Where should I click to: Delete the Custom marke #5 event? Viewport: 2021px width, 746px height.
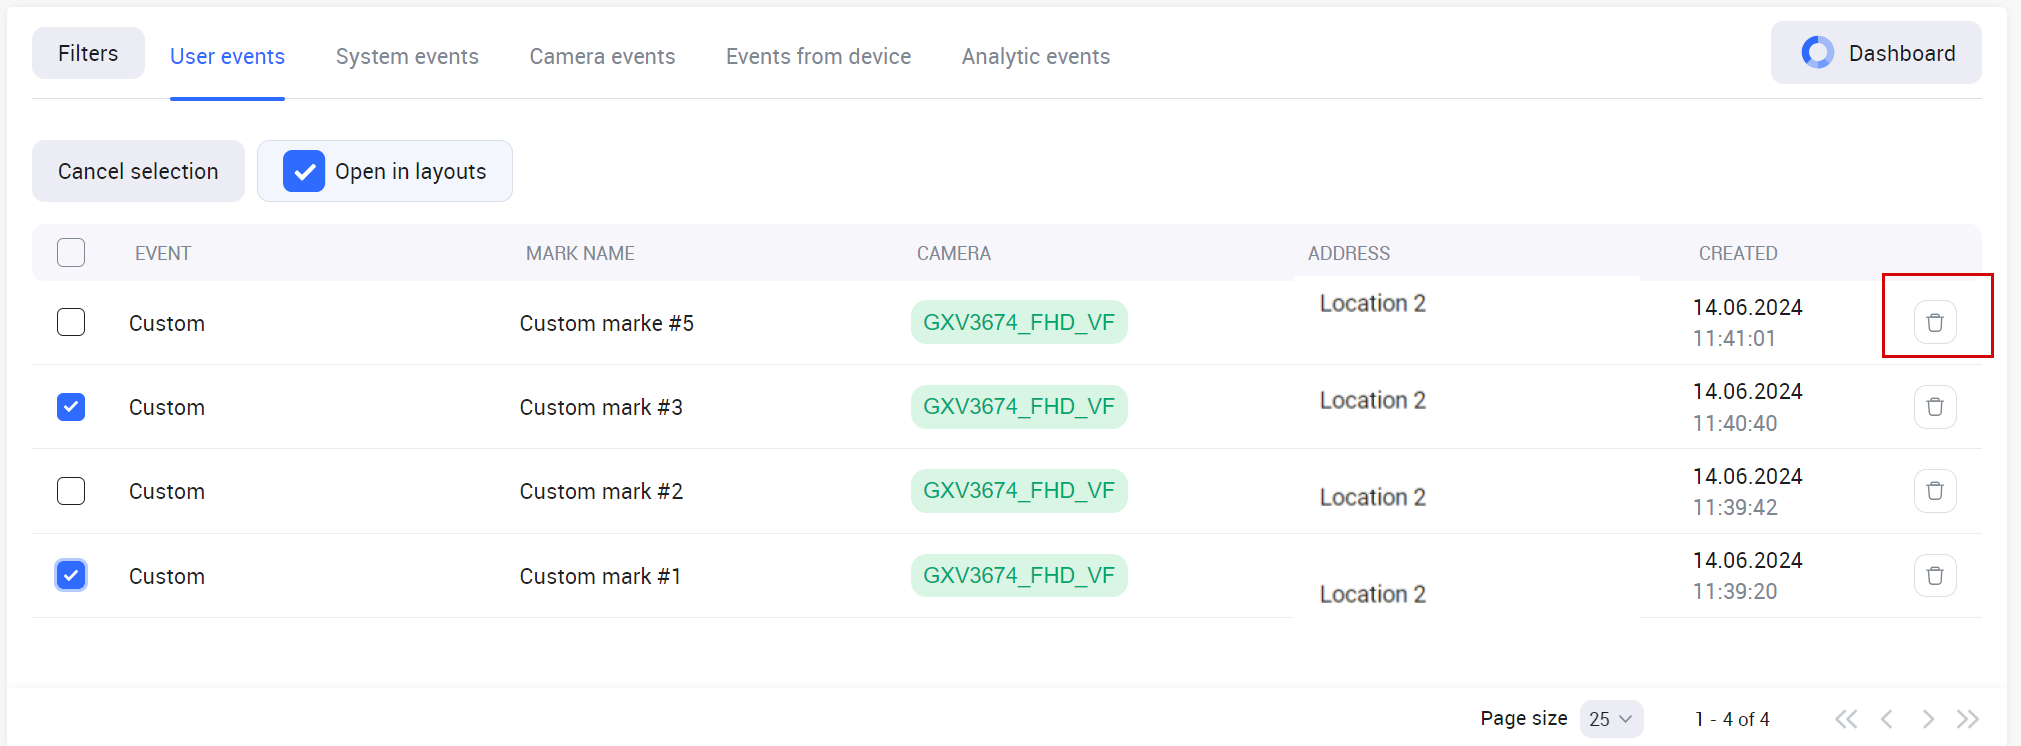[1934, 322]
